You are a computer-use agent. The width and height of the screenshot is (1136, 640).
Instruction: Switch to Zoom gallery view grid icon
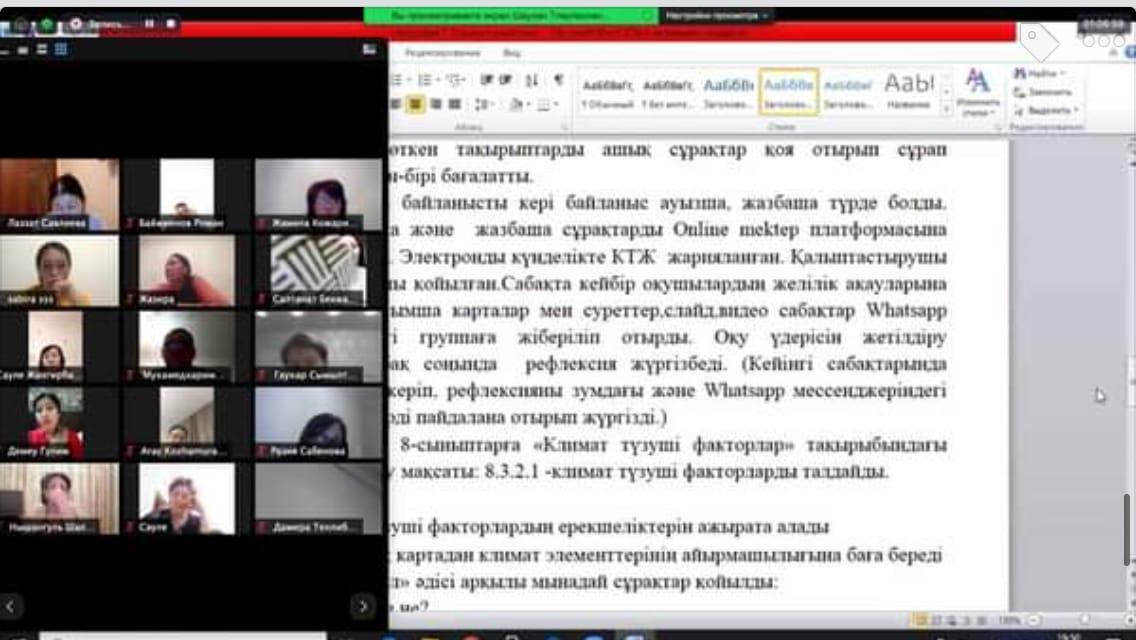click(61, 49)
